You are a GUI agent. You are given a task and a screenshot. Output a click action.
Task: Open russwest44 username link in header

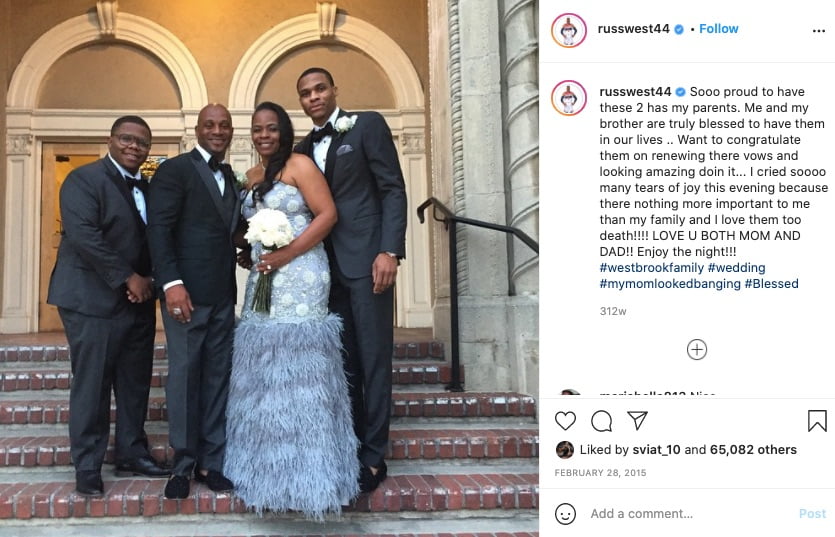(633, 29)
